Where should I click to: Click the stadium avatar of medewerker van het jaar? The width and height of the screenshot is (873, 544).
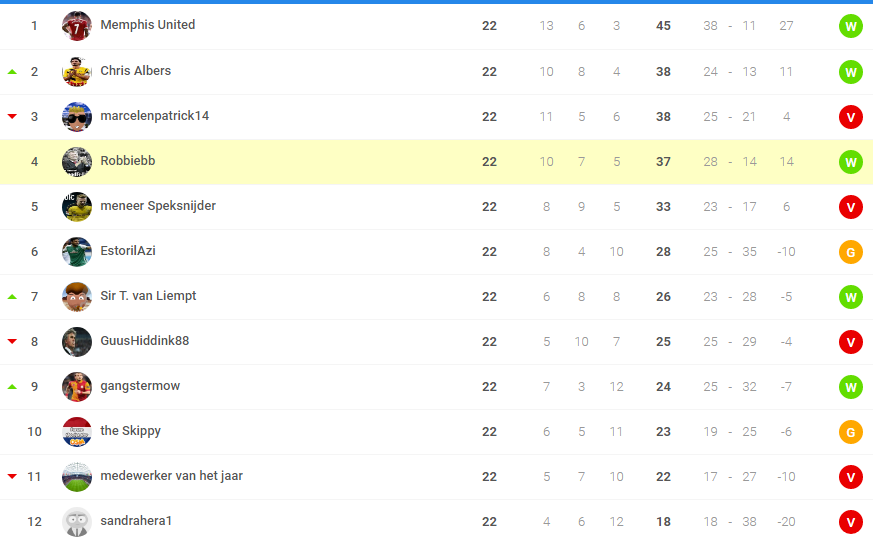click(x=77, y=477)
